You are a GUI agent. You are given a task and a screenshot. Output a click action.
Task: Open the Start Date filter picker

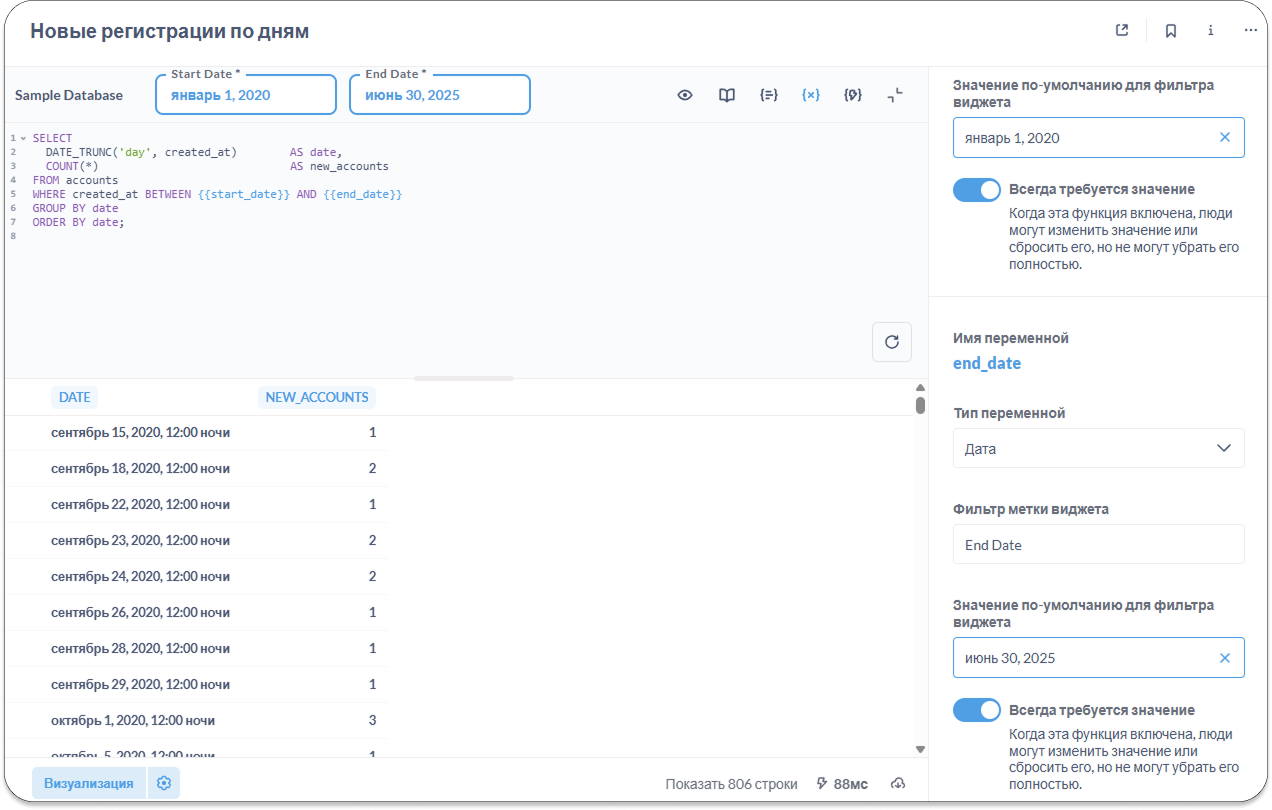(x=246, y=95)
